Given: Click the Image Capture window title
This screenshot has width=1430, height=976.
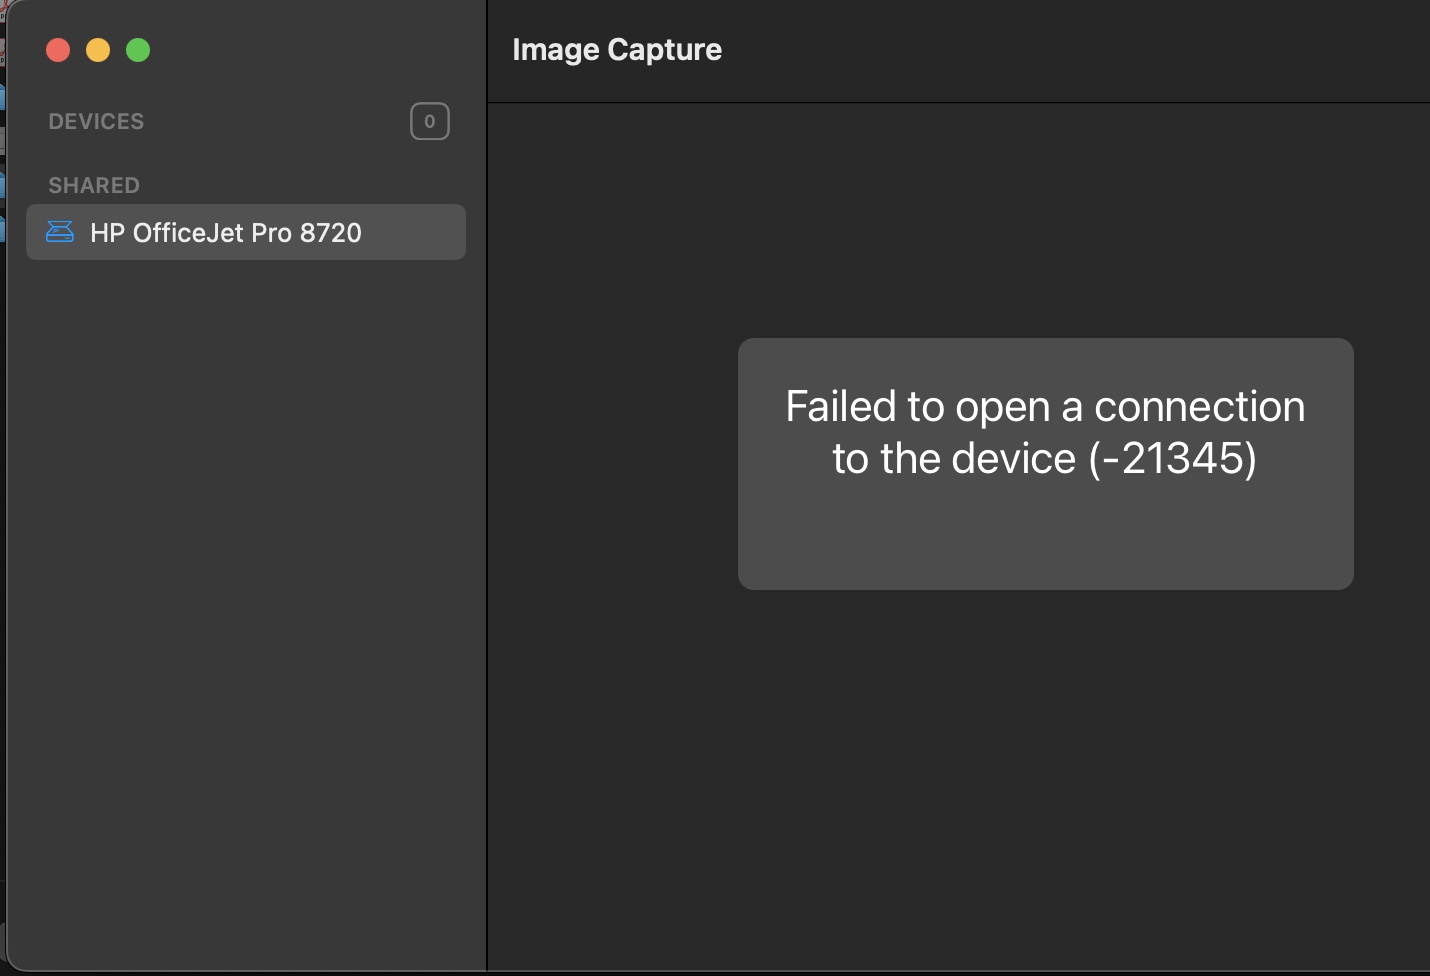Looking at the screenshot, I should point(617,50).
